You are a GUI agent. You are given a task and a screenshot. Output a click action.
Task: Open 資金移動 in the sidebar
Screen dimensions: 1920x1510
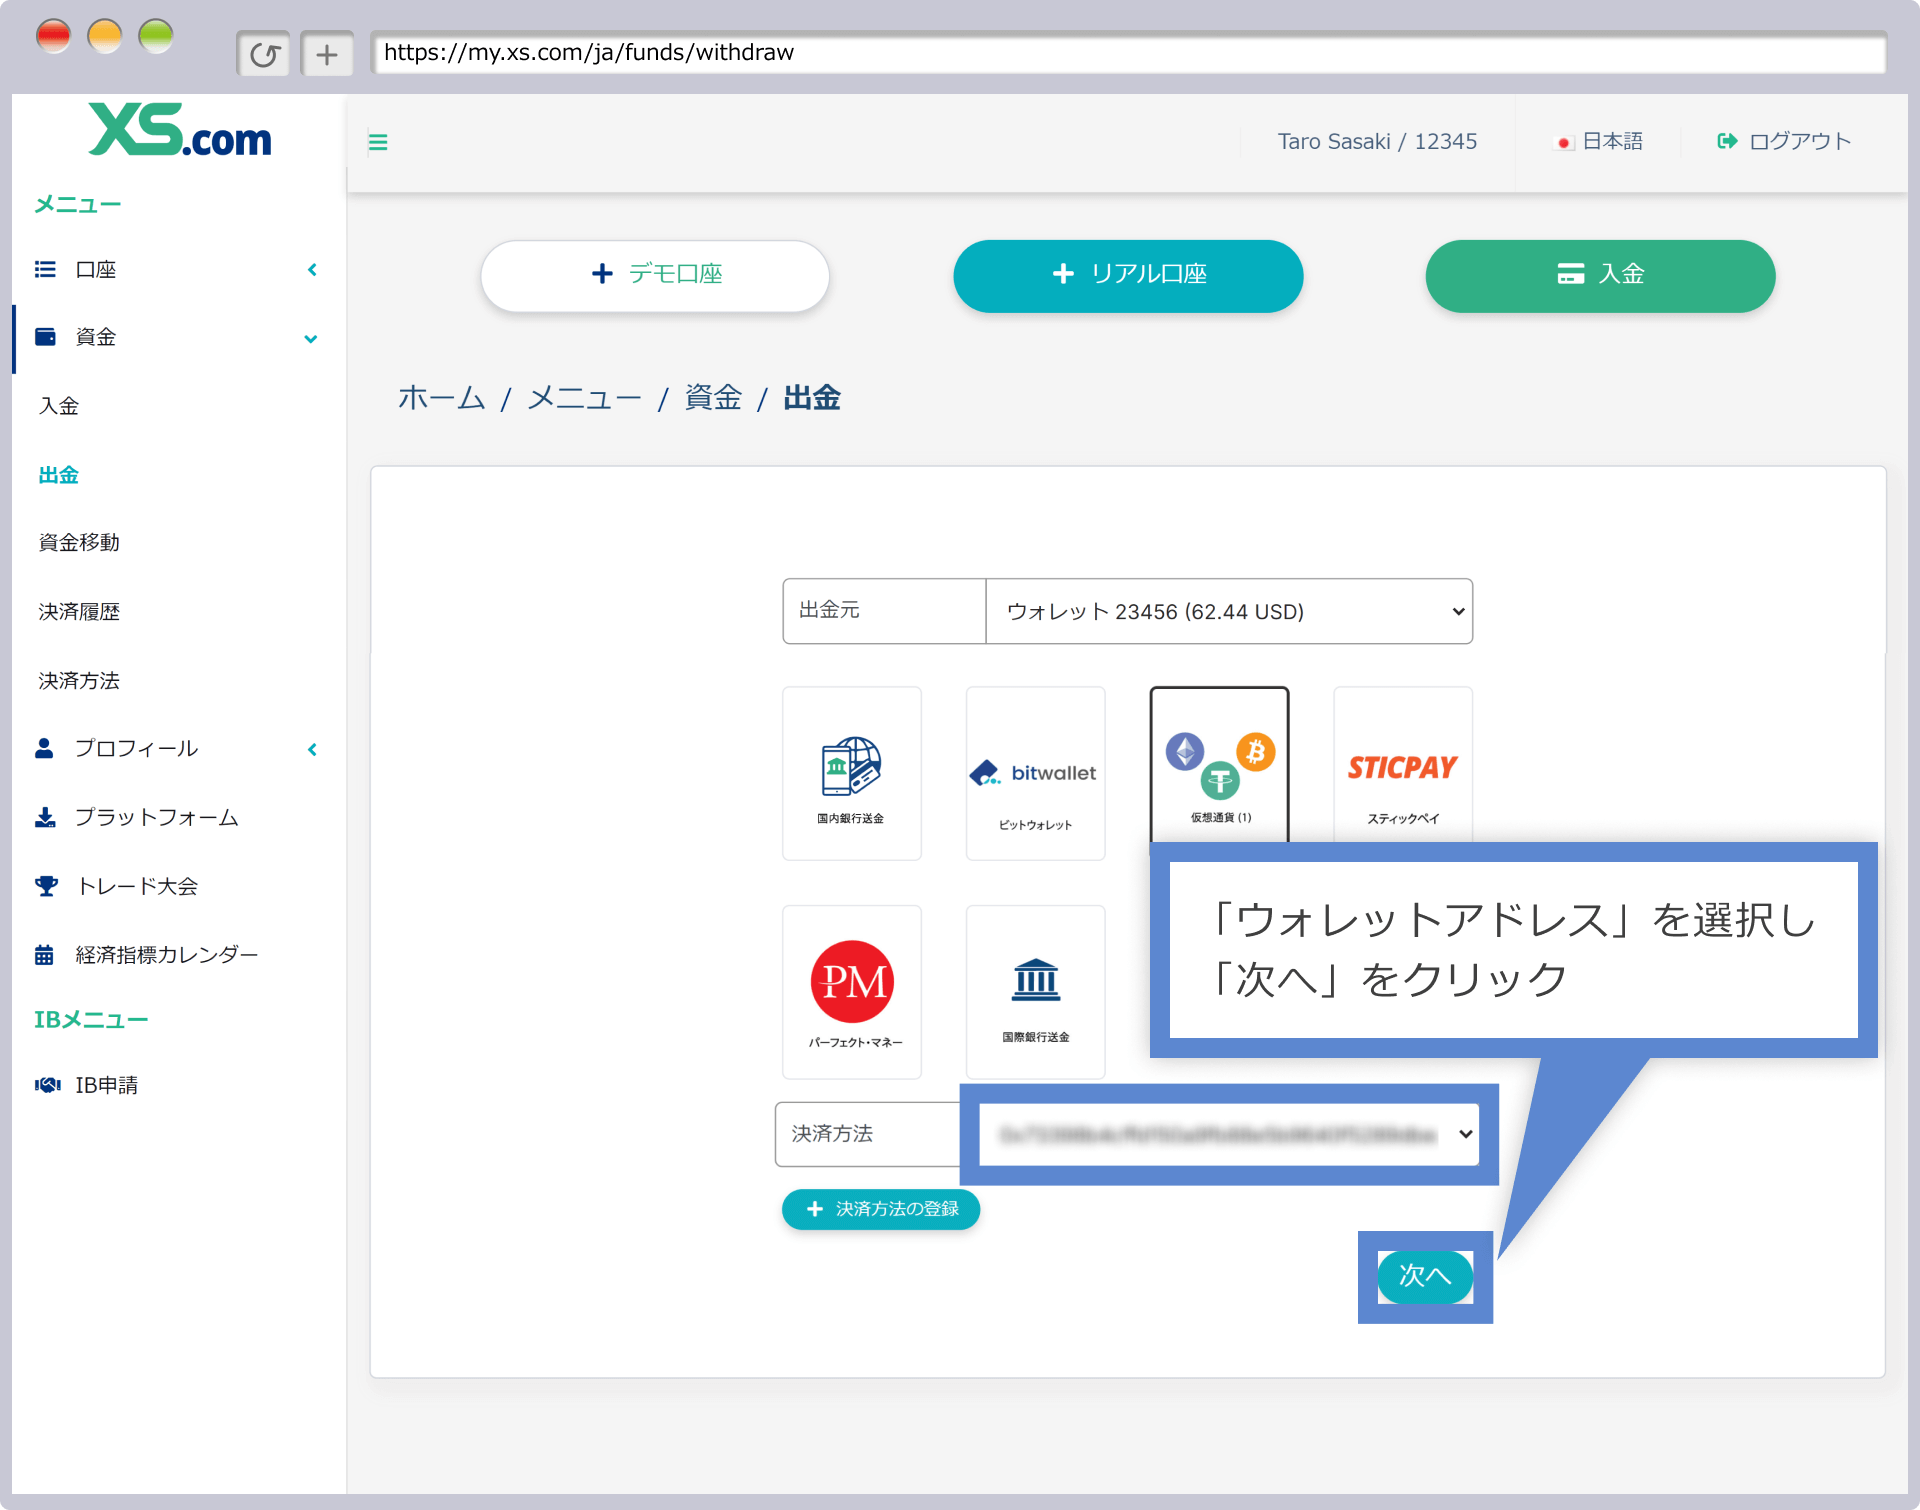79,543
